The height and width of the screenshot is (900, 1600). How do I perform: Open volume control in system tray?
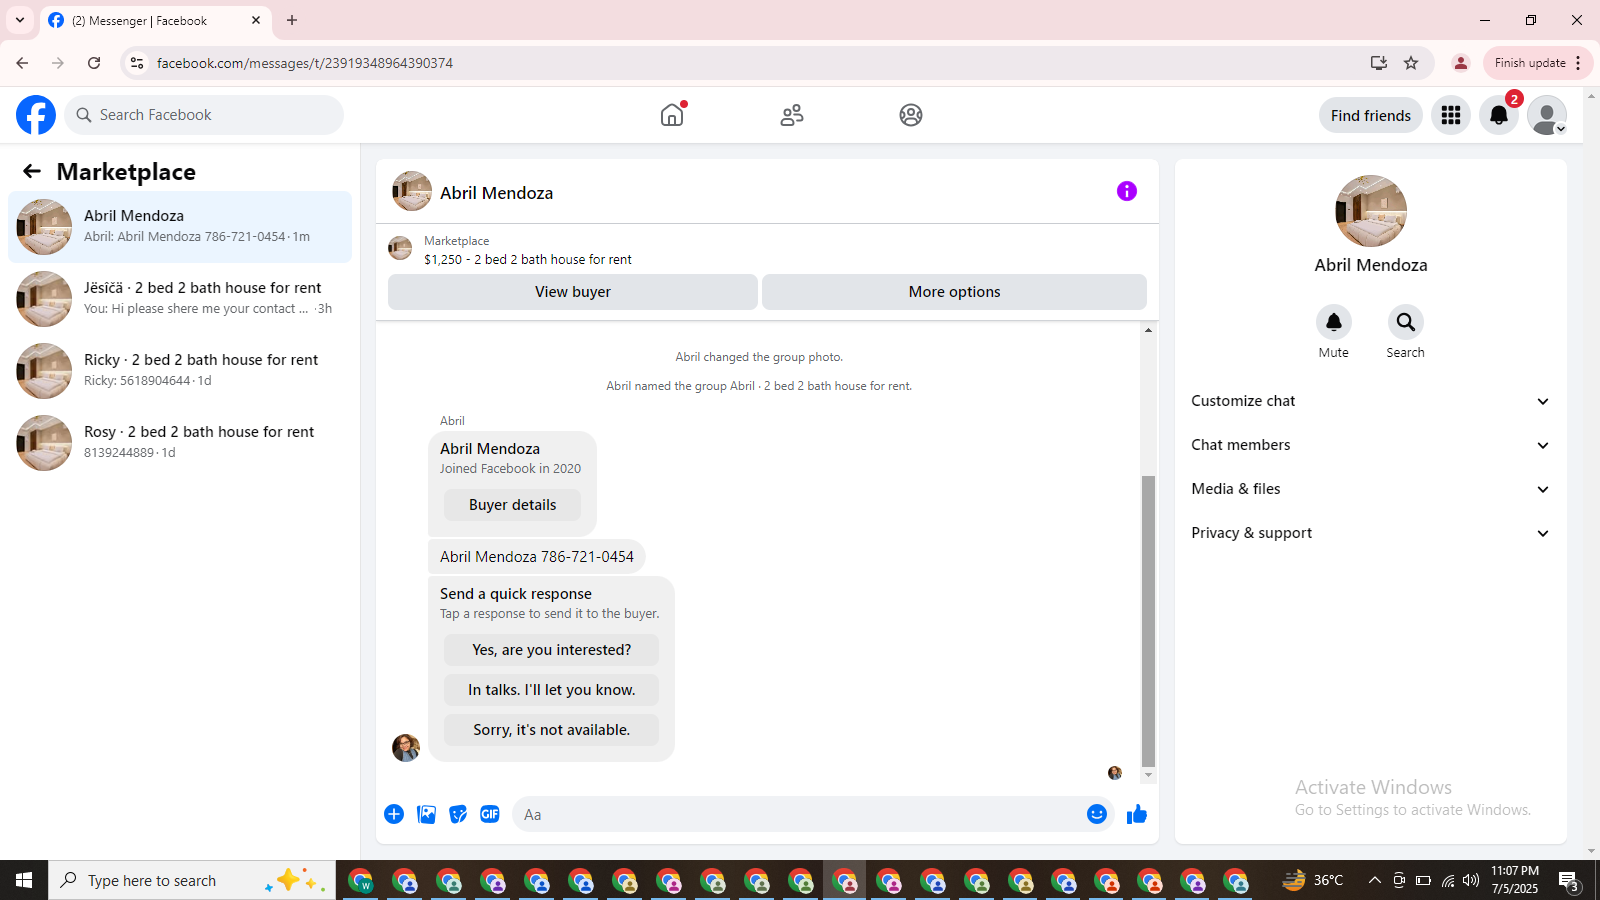coord(1471,880)
